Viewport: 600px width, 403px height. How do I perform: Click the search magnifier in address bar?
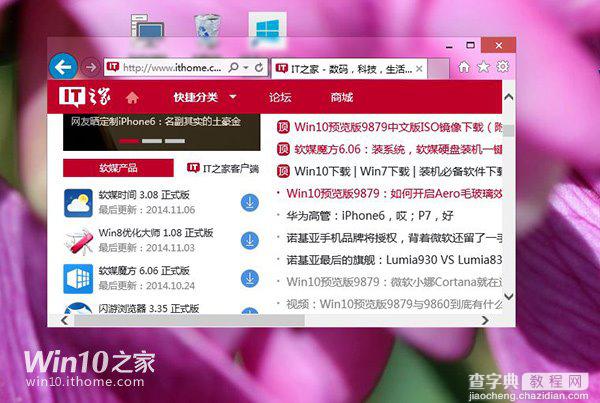point(233,67)
